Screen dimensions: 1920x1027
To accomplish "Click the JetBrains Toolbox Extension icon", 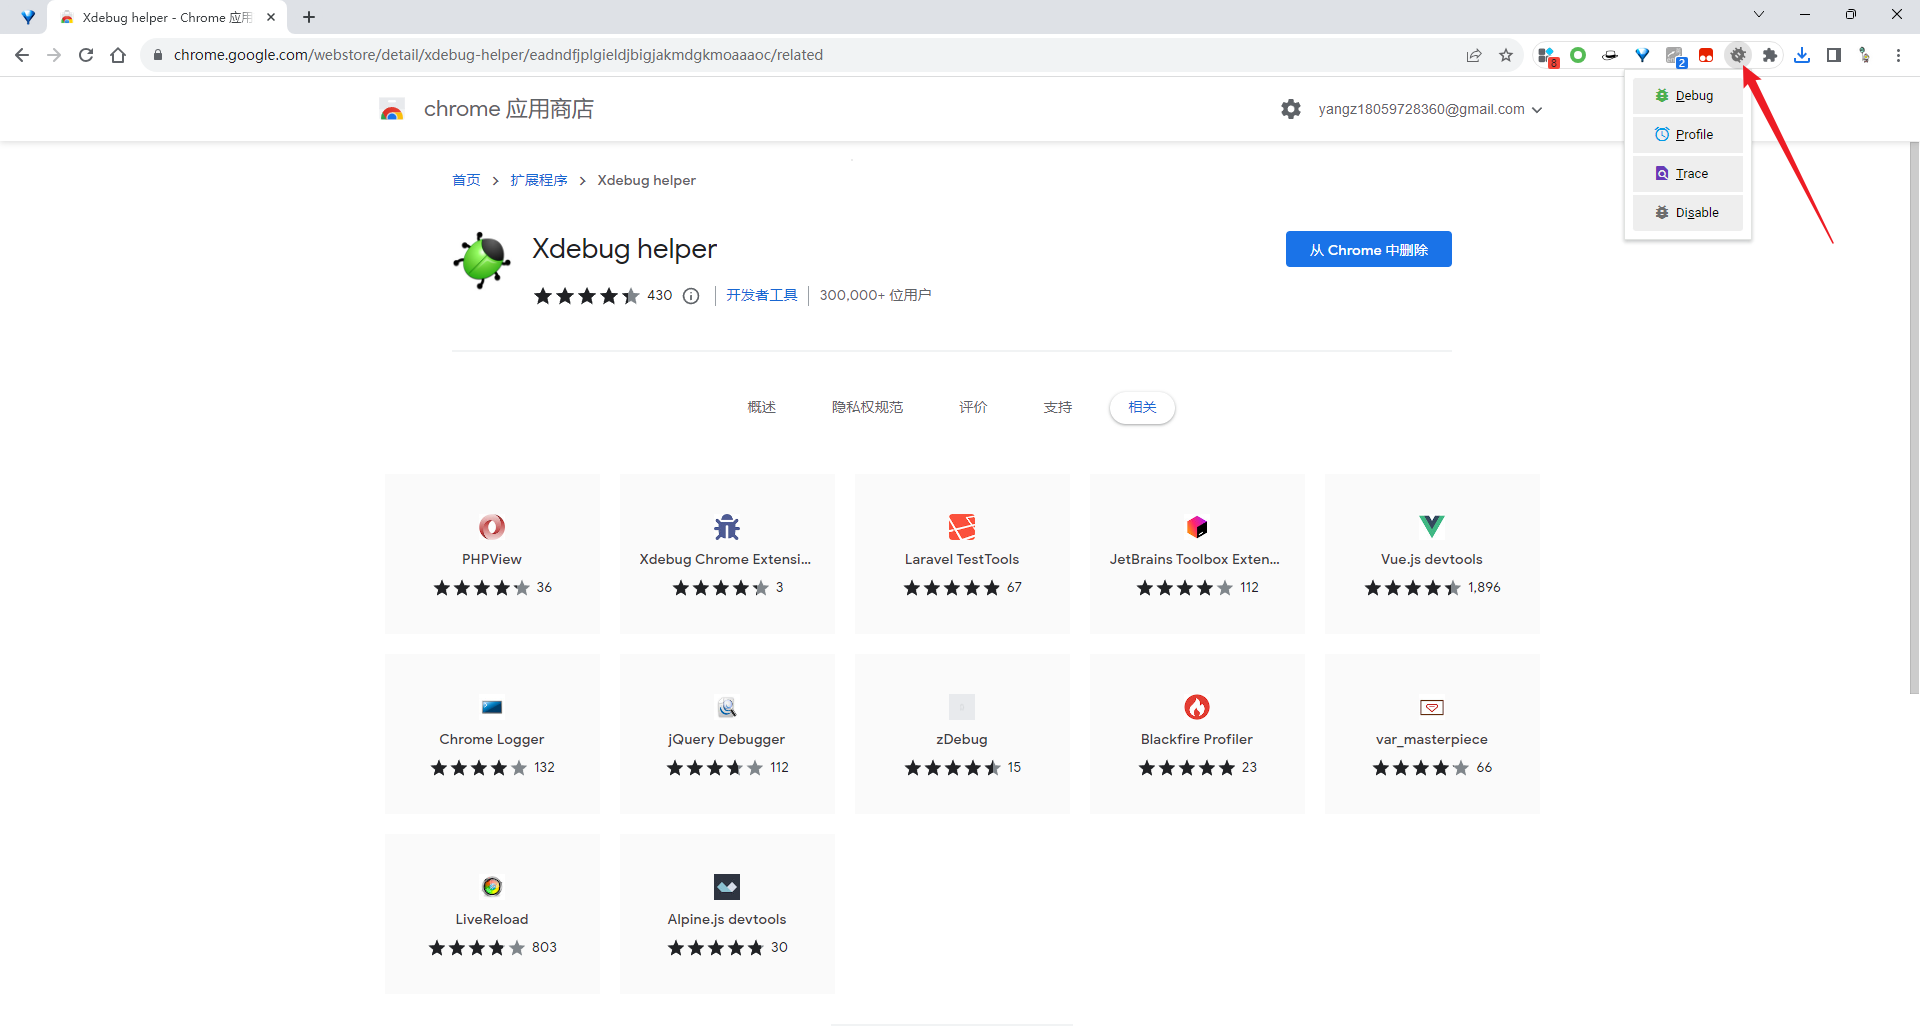I will pos(1197,526).
